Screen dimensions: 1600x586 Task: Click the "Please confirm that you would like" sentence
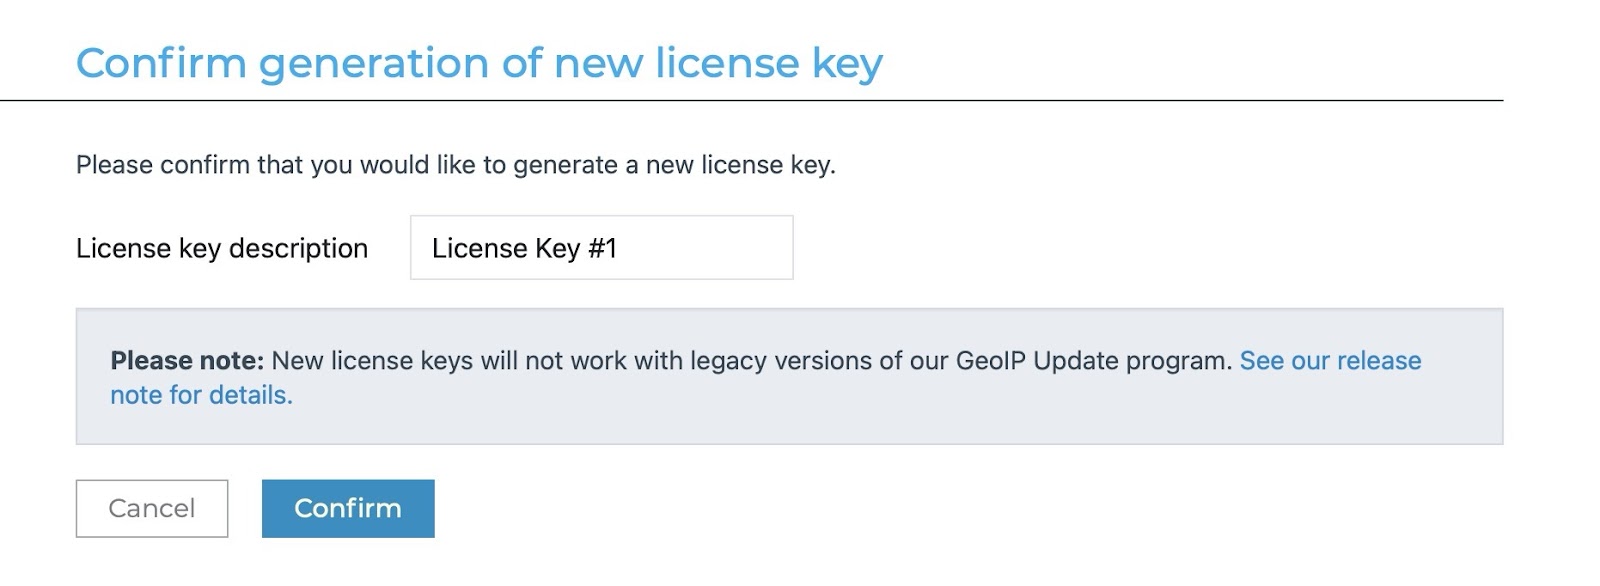click(455, 165)
